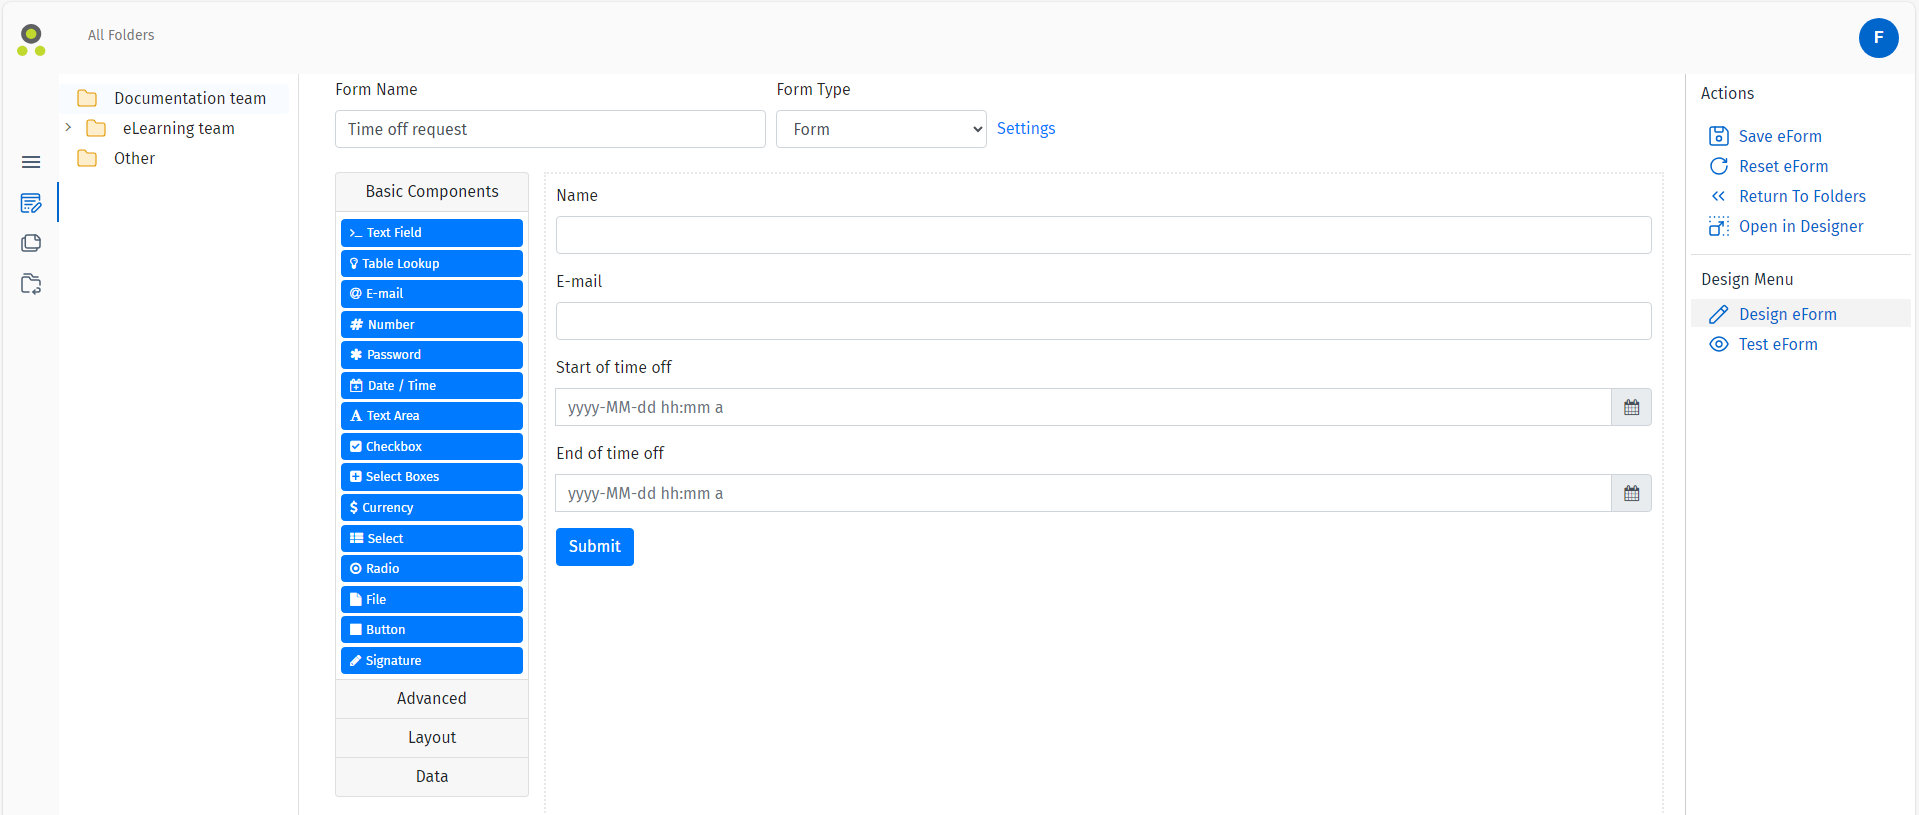Expand the Advanced components section
The image size is (1919, 815).
(432, 698)
